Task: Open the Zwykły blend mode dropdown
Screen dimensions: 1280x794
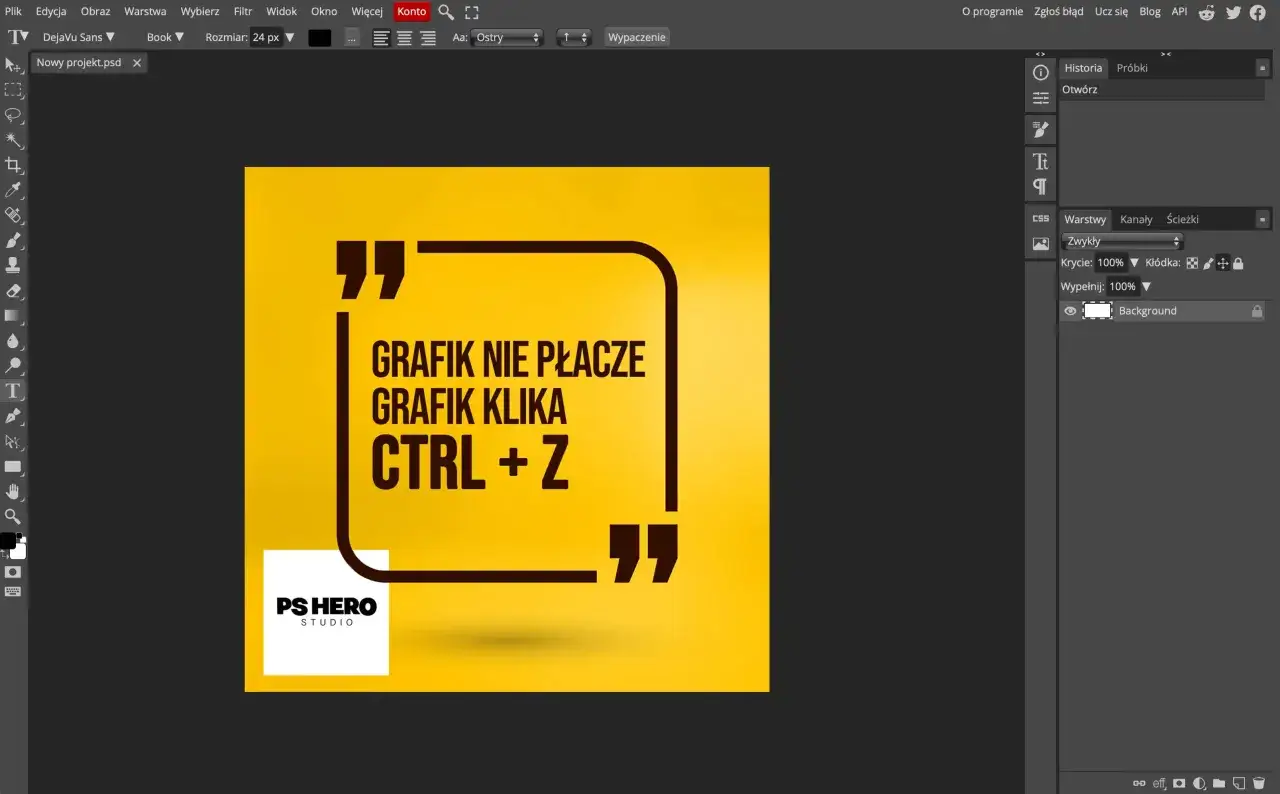Action: pyautogui.click(x=1122, y=240)
